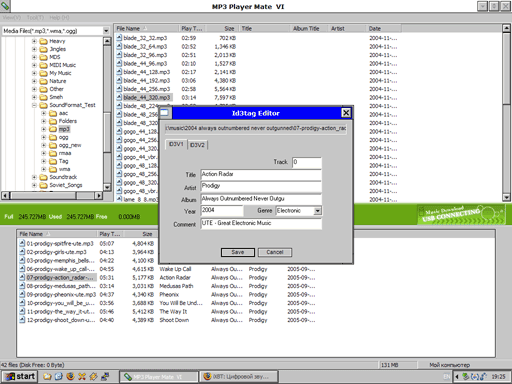Screen dimensions: 512x384
Task: Select the mp3 folder in the tree
Action: point(64,129)
